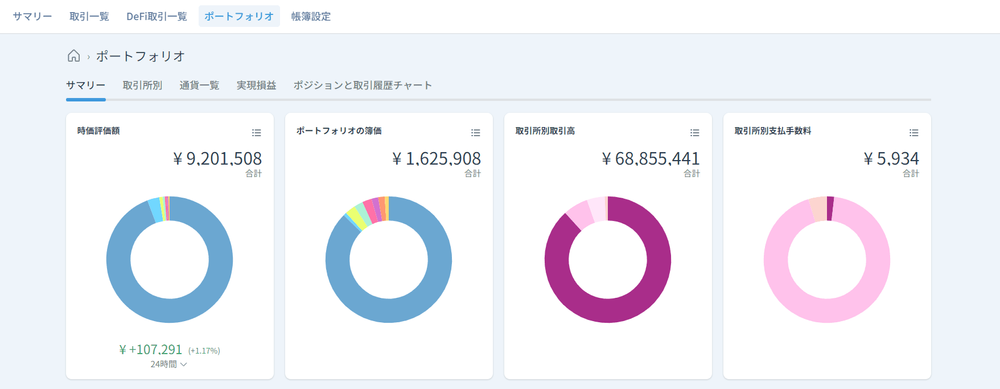Open list menu icon on 取引所別取引高 card

pos(695,133)
